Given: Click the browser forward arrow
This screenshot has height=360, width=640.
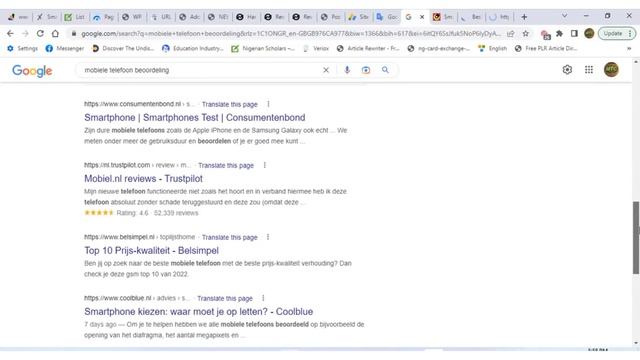Looking at the screenshot, I should [25, 33].
